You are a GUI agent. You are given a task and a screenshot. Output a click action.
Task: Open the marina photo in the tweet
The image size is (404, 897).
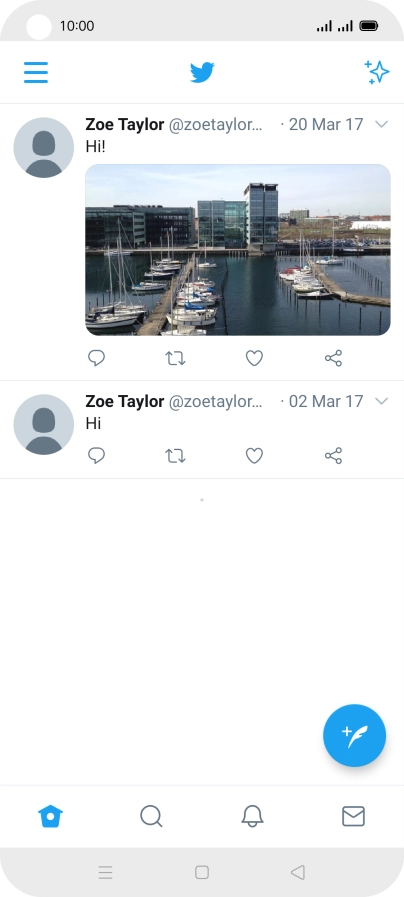(x=238, y=250)
